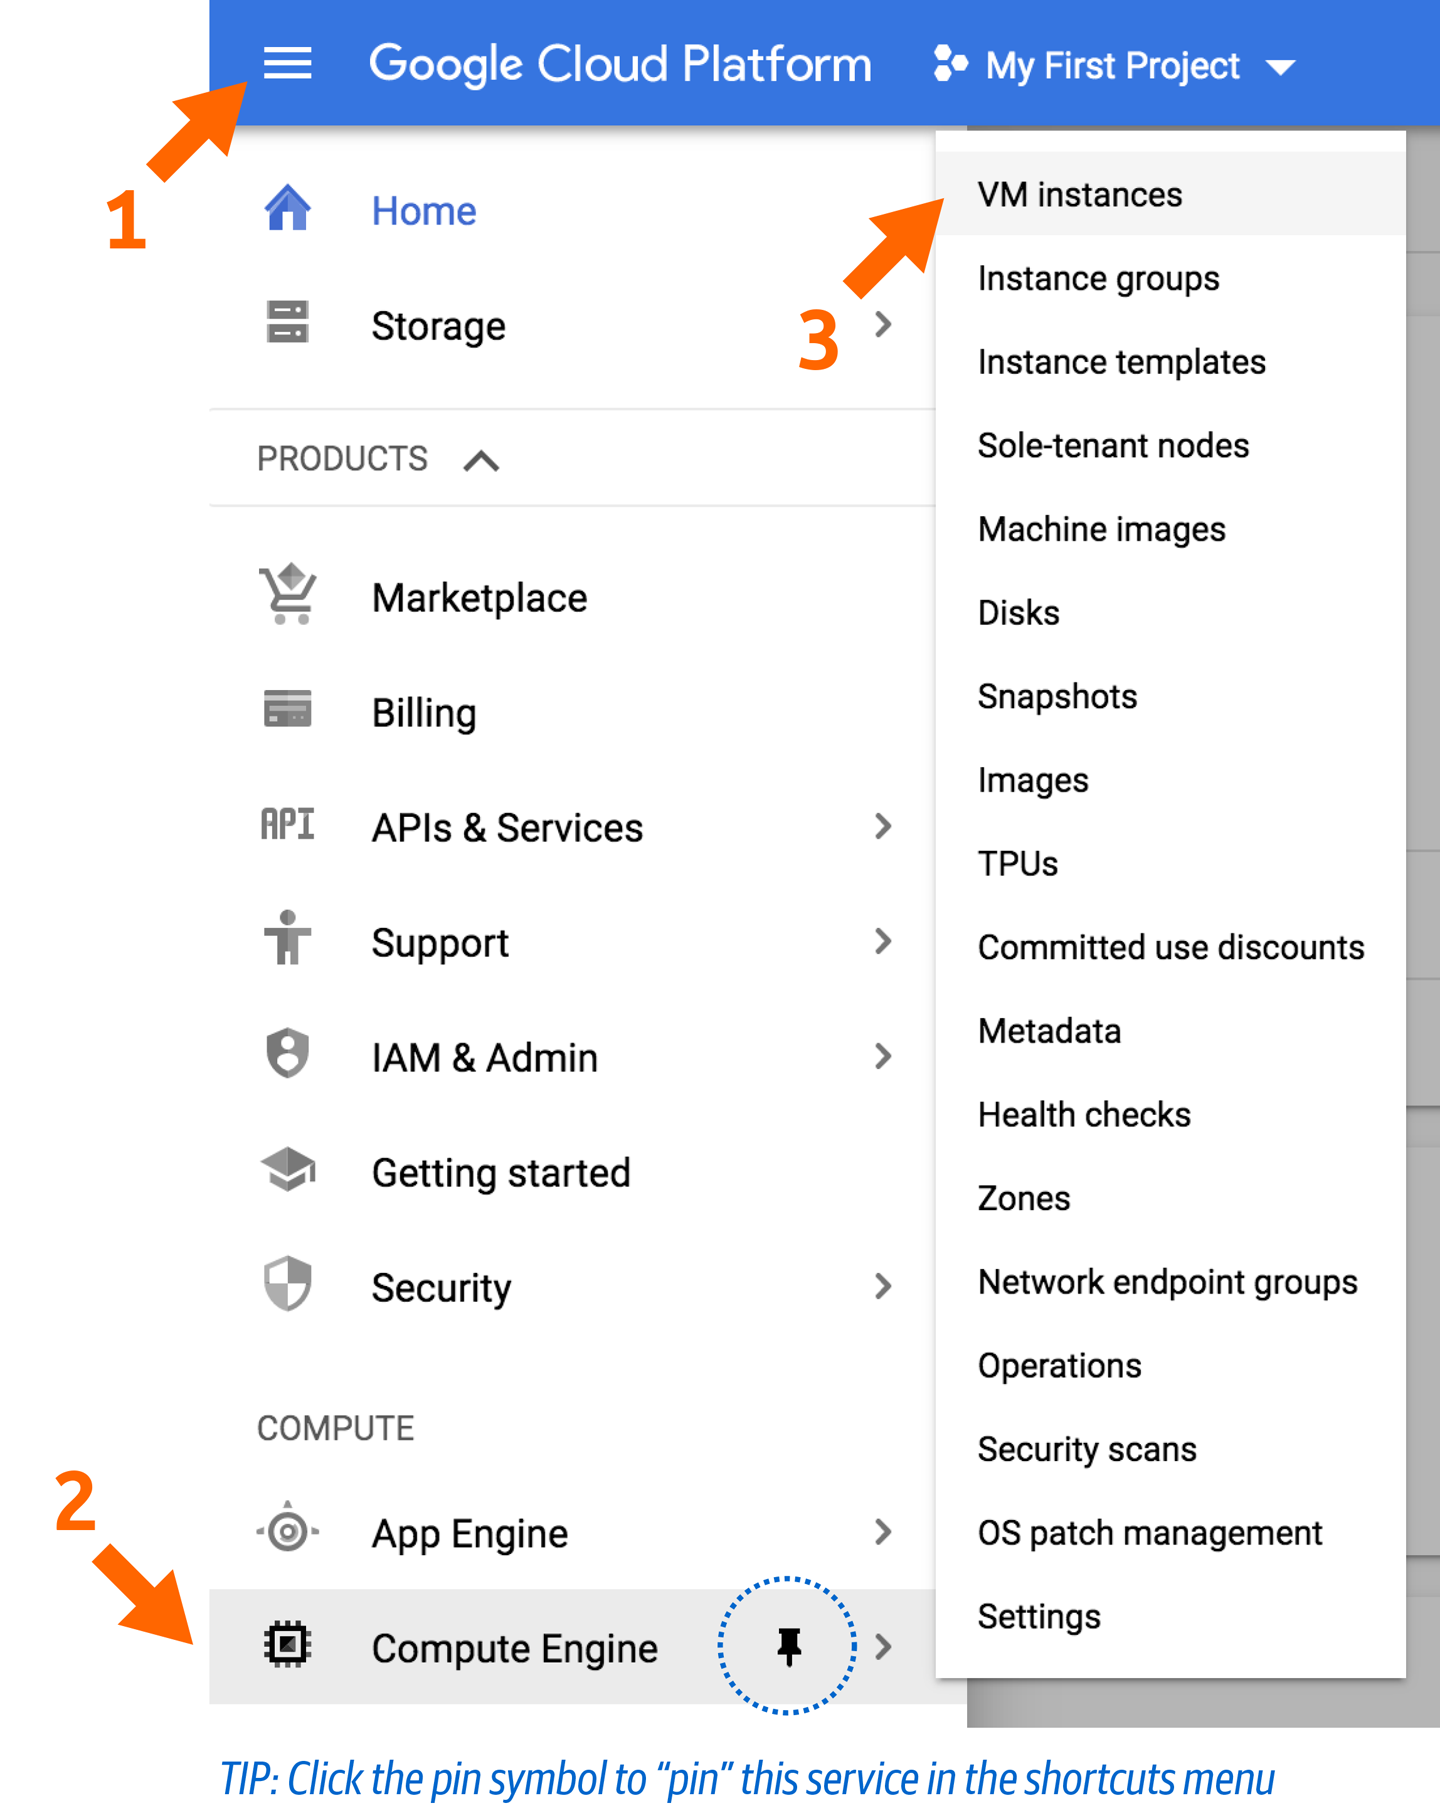Click the project hexagon dots icon
This screenshot has height=1813, width=1440.
[950, 64]
